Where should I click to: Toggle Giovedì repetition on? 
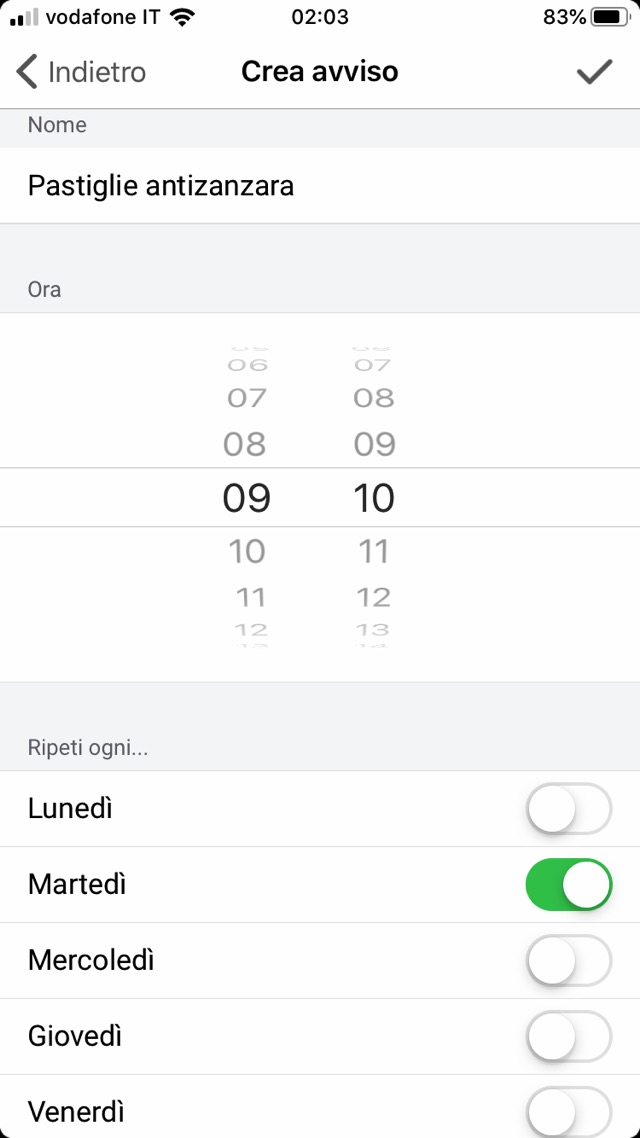pos(568,1037)
